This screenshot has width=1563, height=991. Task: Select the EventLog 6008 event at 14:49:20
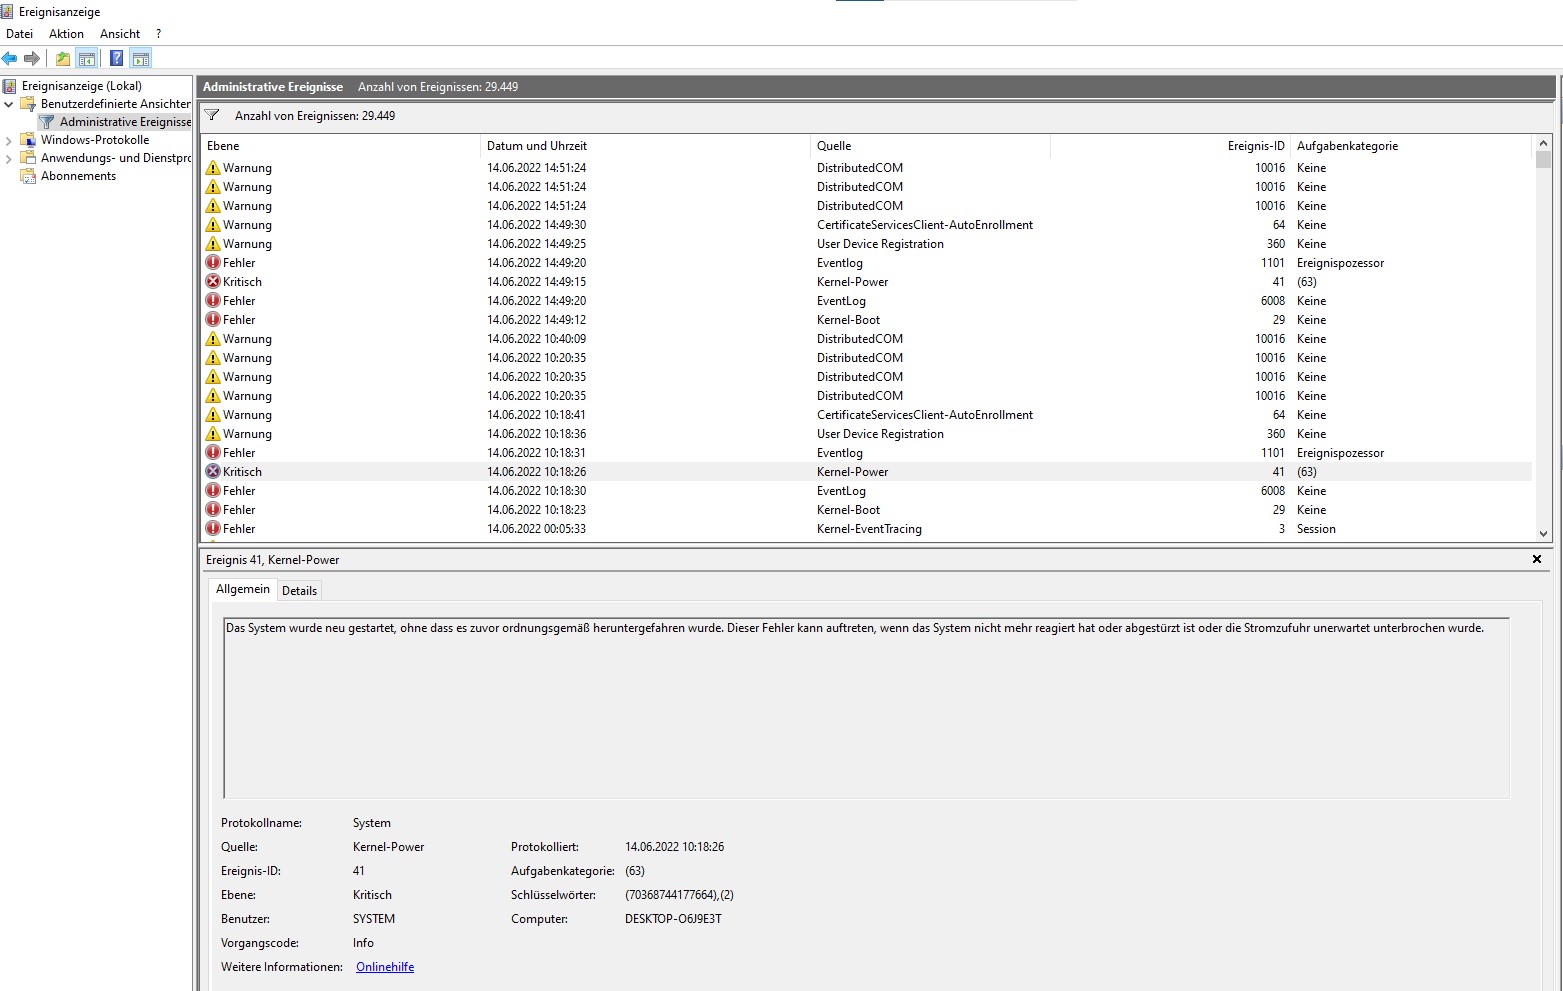tap(867, 301)
